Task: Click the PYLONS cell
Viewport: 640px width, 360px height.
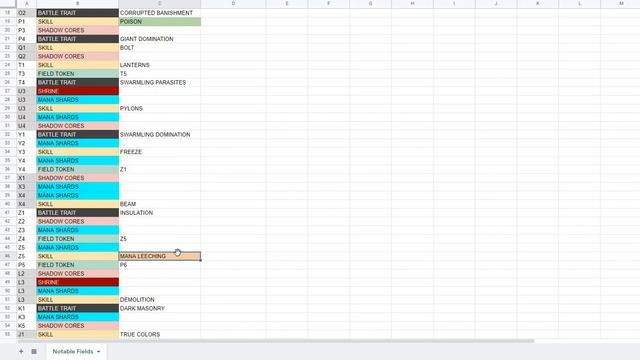Action: 160,108
